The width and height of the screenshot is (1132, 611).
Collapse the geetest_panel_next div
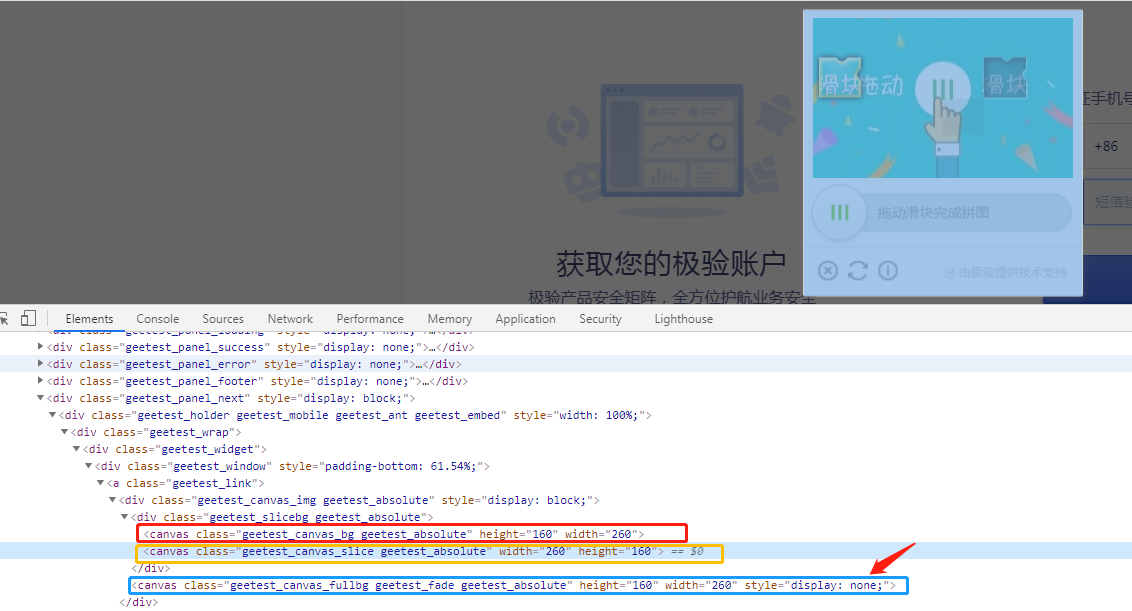click(x=41, y=398)
